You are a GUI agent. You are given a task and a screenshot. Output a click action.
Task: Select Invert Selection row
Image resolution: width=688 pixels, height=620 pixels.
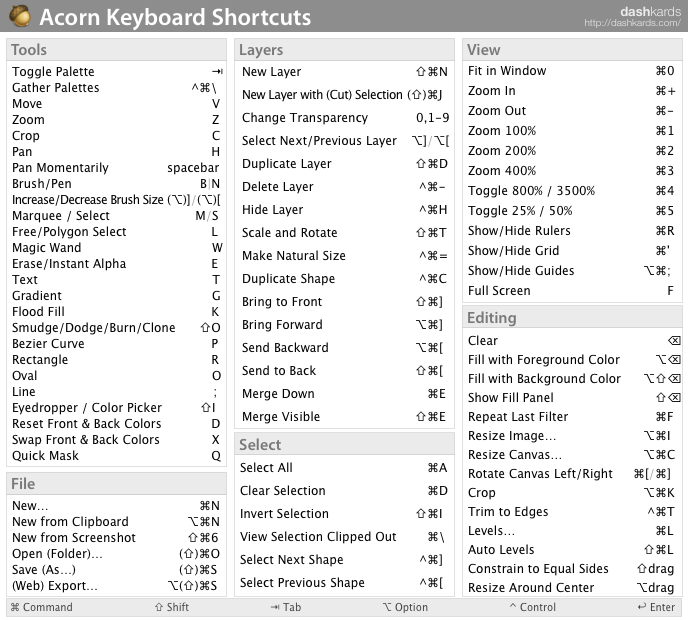341,514
